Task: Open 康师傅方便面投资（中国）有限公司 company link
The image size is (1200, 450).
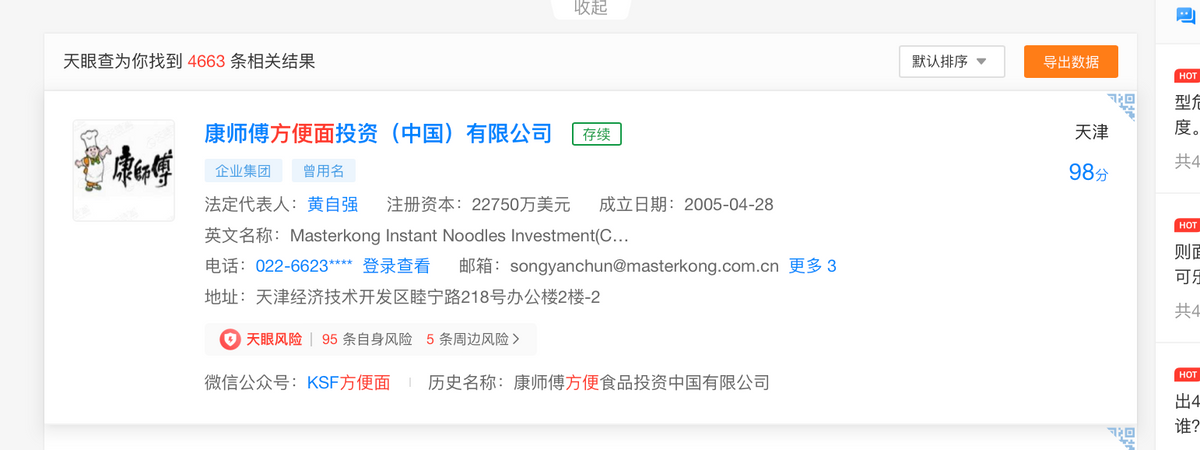Action: 378,134
